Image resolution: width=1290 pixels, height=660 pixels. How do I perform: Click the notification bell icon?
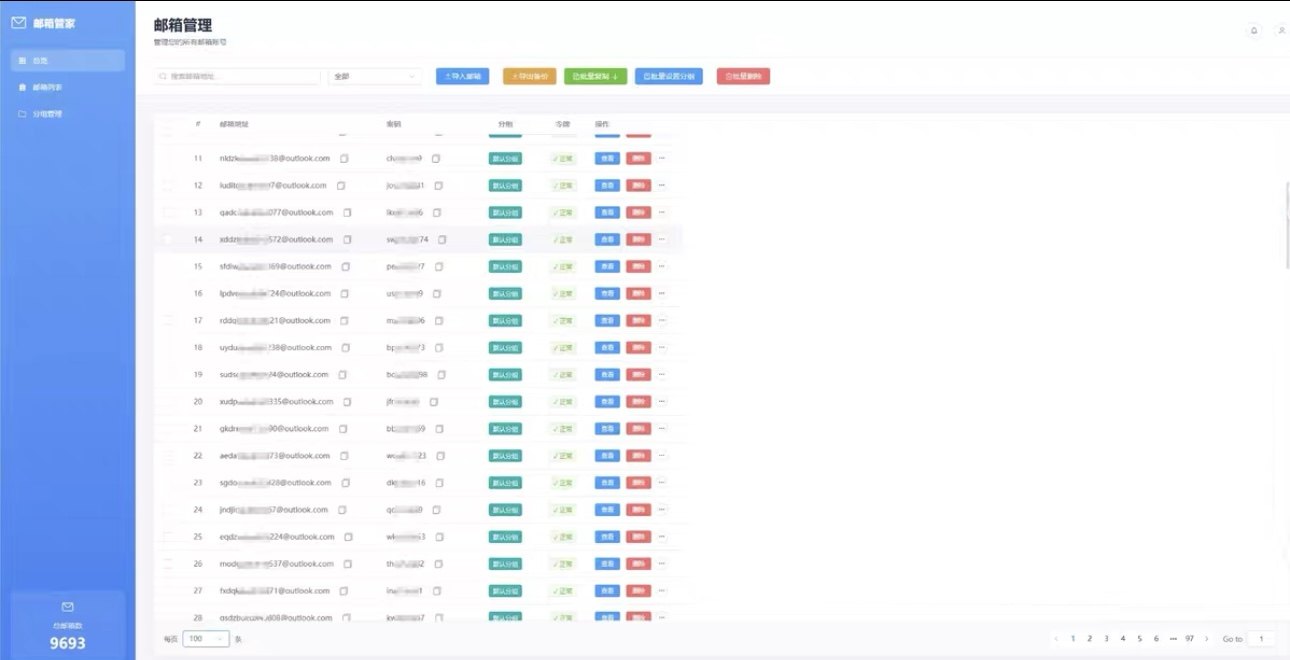coord(1253,31)
